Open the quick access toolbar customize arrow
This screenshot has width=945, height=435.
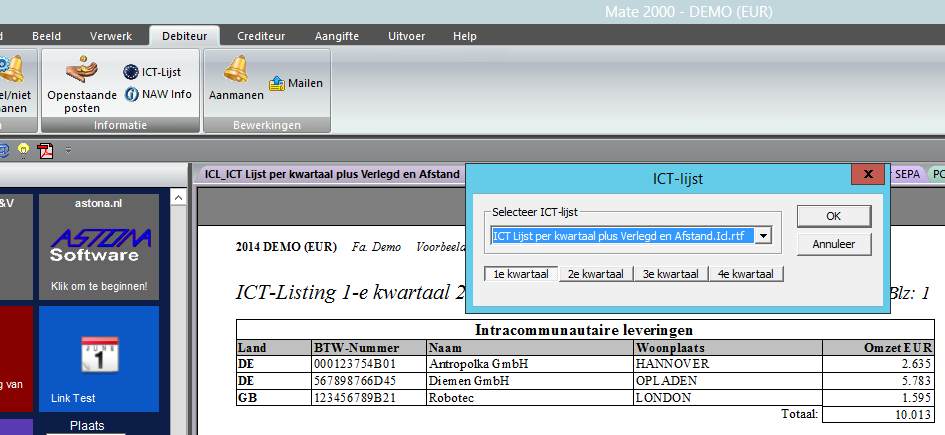click(68, 150)
